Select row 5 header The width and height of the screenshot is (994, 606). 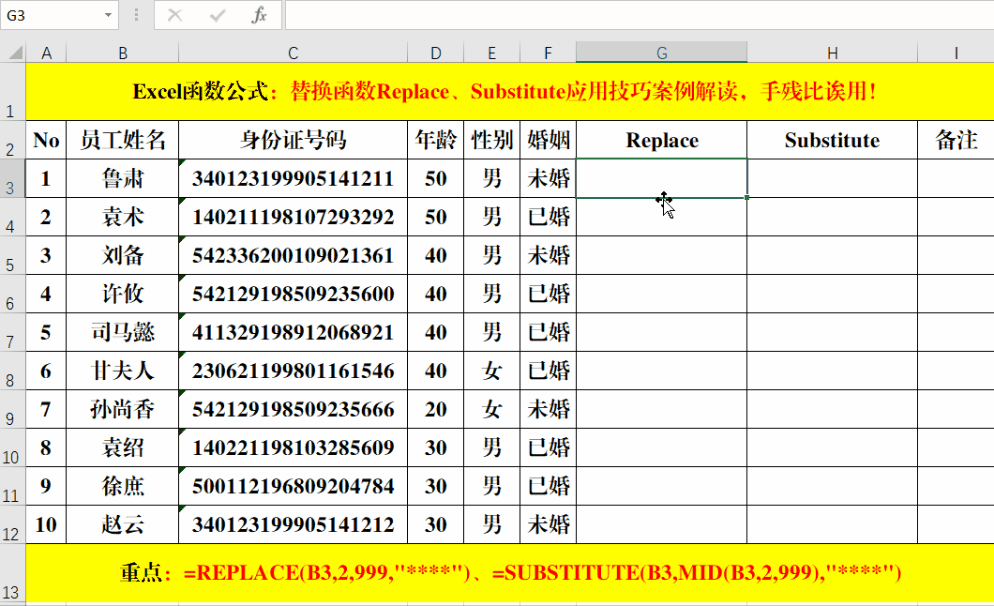pos(13,255)
